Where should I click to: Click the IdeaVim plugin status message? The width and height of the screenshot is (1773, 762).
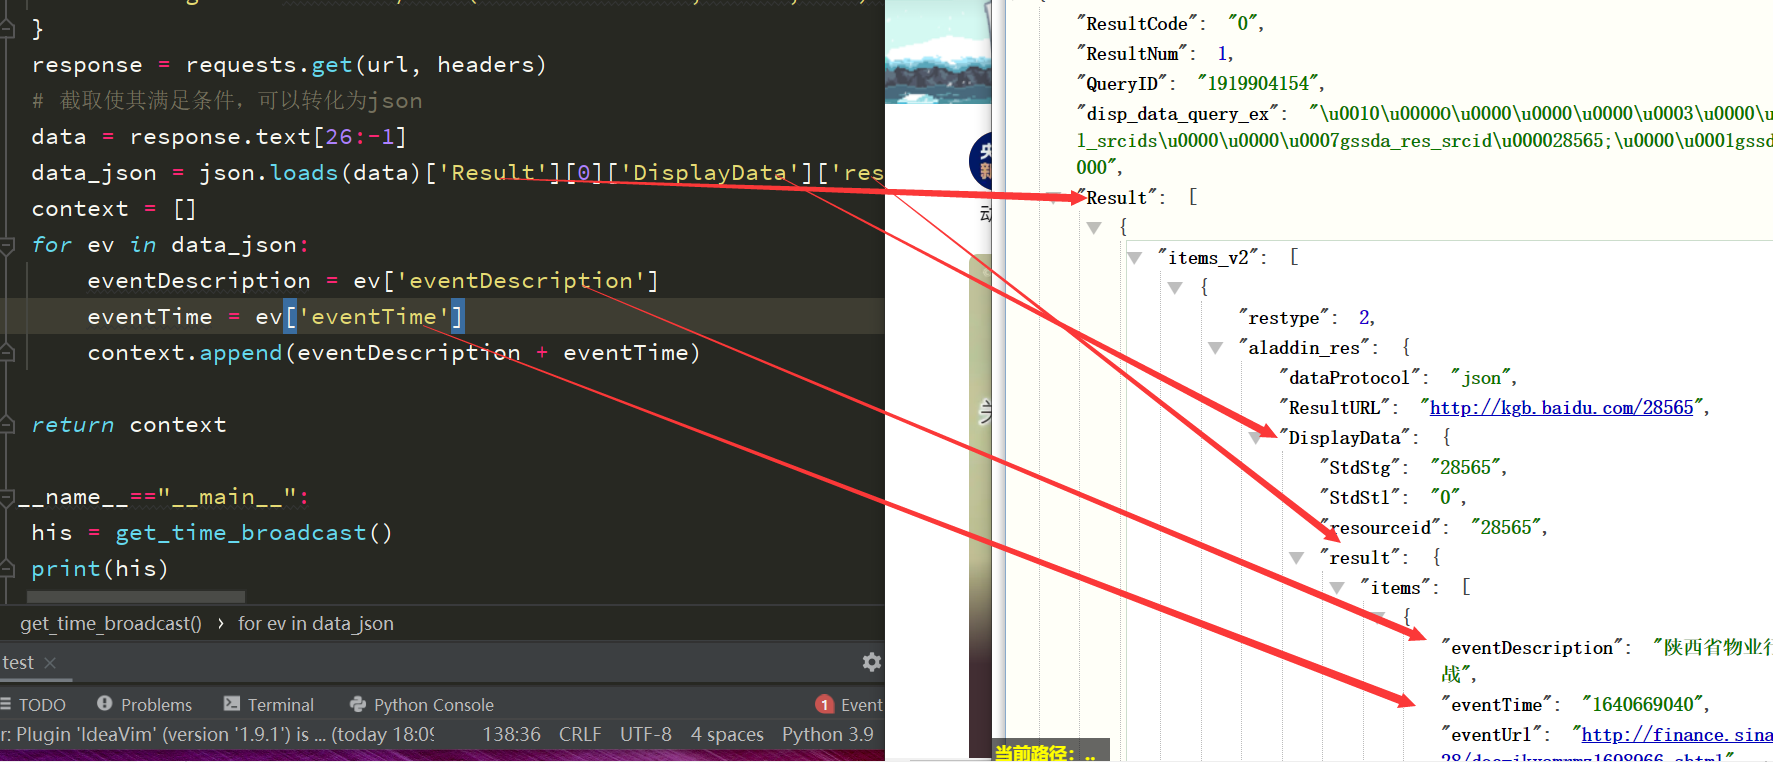click(x=217, y=735)
